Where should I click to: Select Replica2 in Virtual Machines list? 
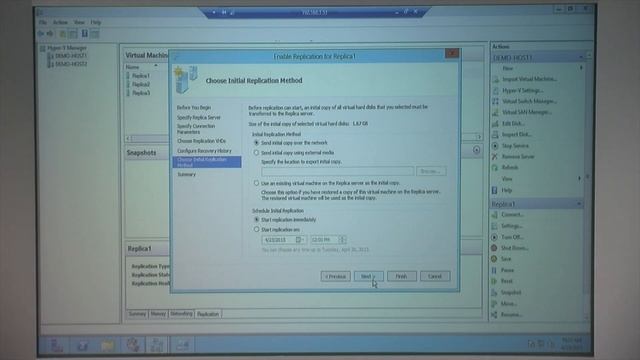(141, 84)
